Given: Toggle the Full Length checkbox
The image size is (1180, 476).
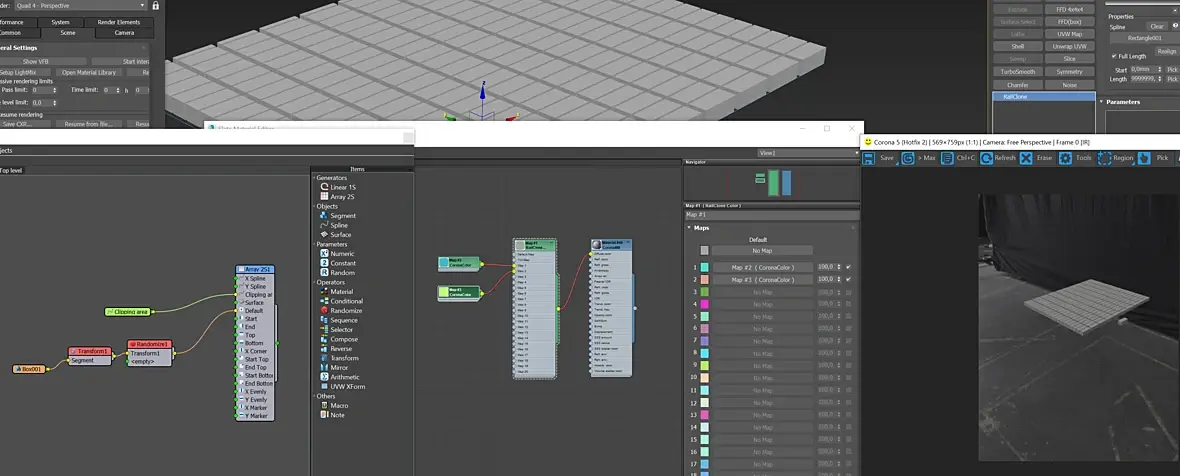Looking at the screenshot, I should point(1115,56).
